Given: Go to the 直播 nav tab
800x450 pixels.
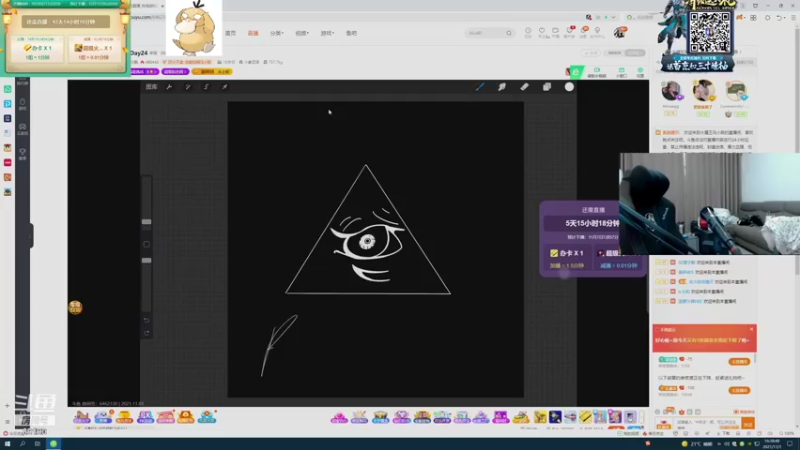Looking at the screenshot, I should pos(253,33).
